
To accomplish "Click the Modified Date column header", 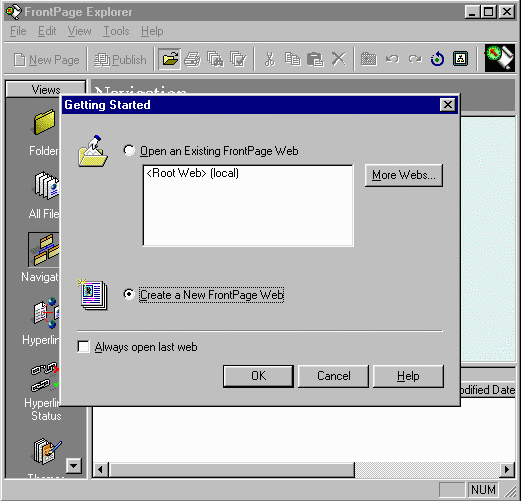I will (x=488, y=389).
